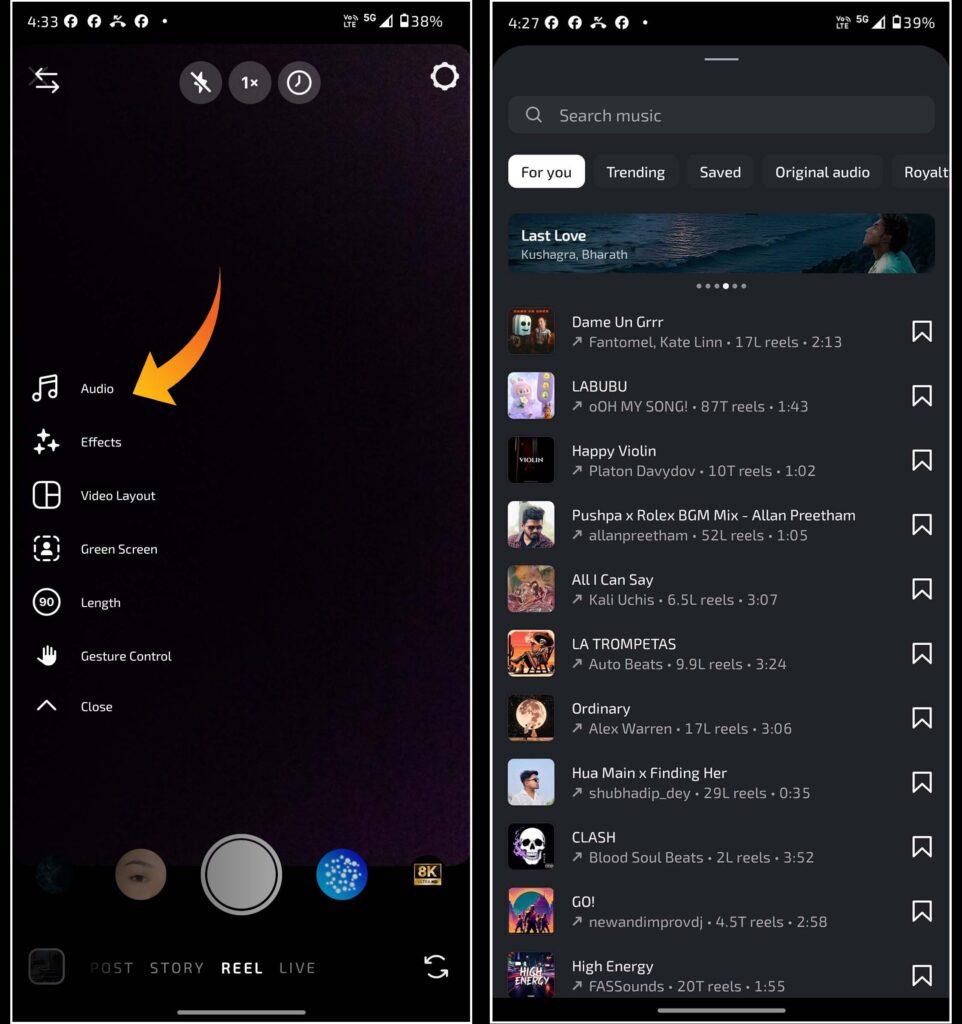962x1024 pixels.
Task: Select All I Can Say song title
Action: [x=612, y=580]
